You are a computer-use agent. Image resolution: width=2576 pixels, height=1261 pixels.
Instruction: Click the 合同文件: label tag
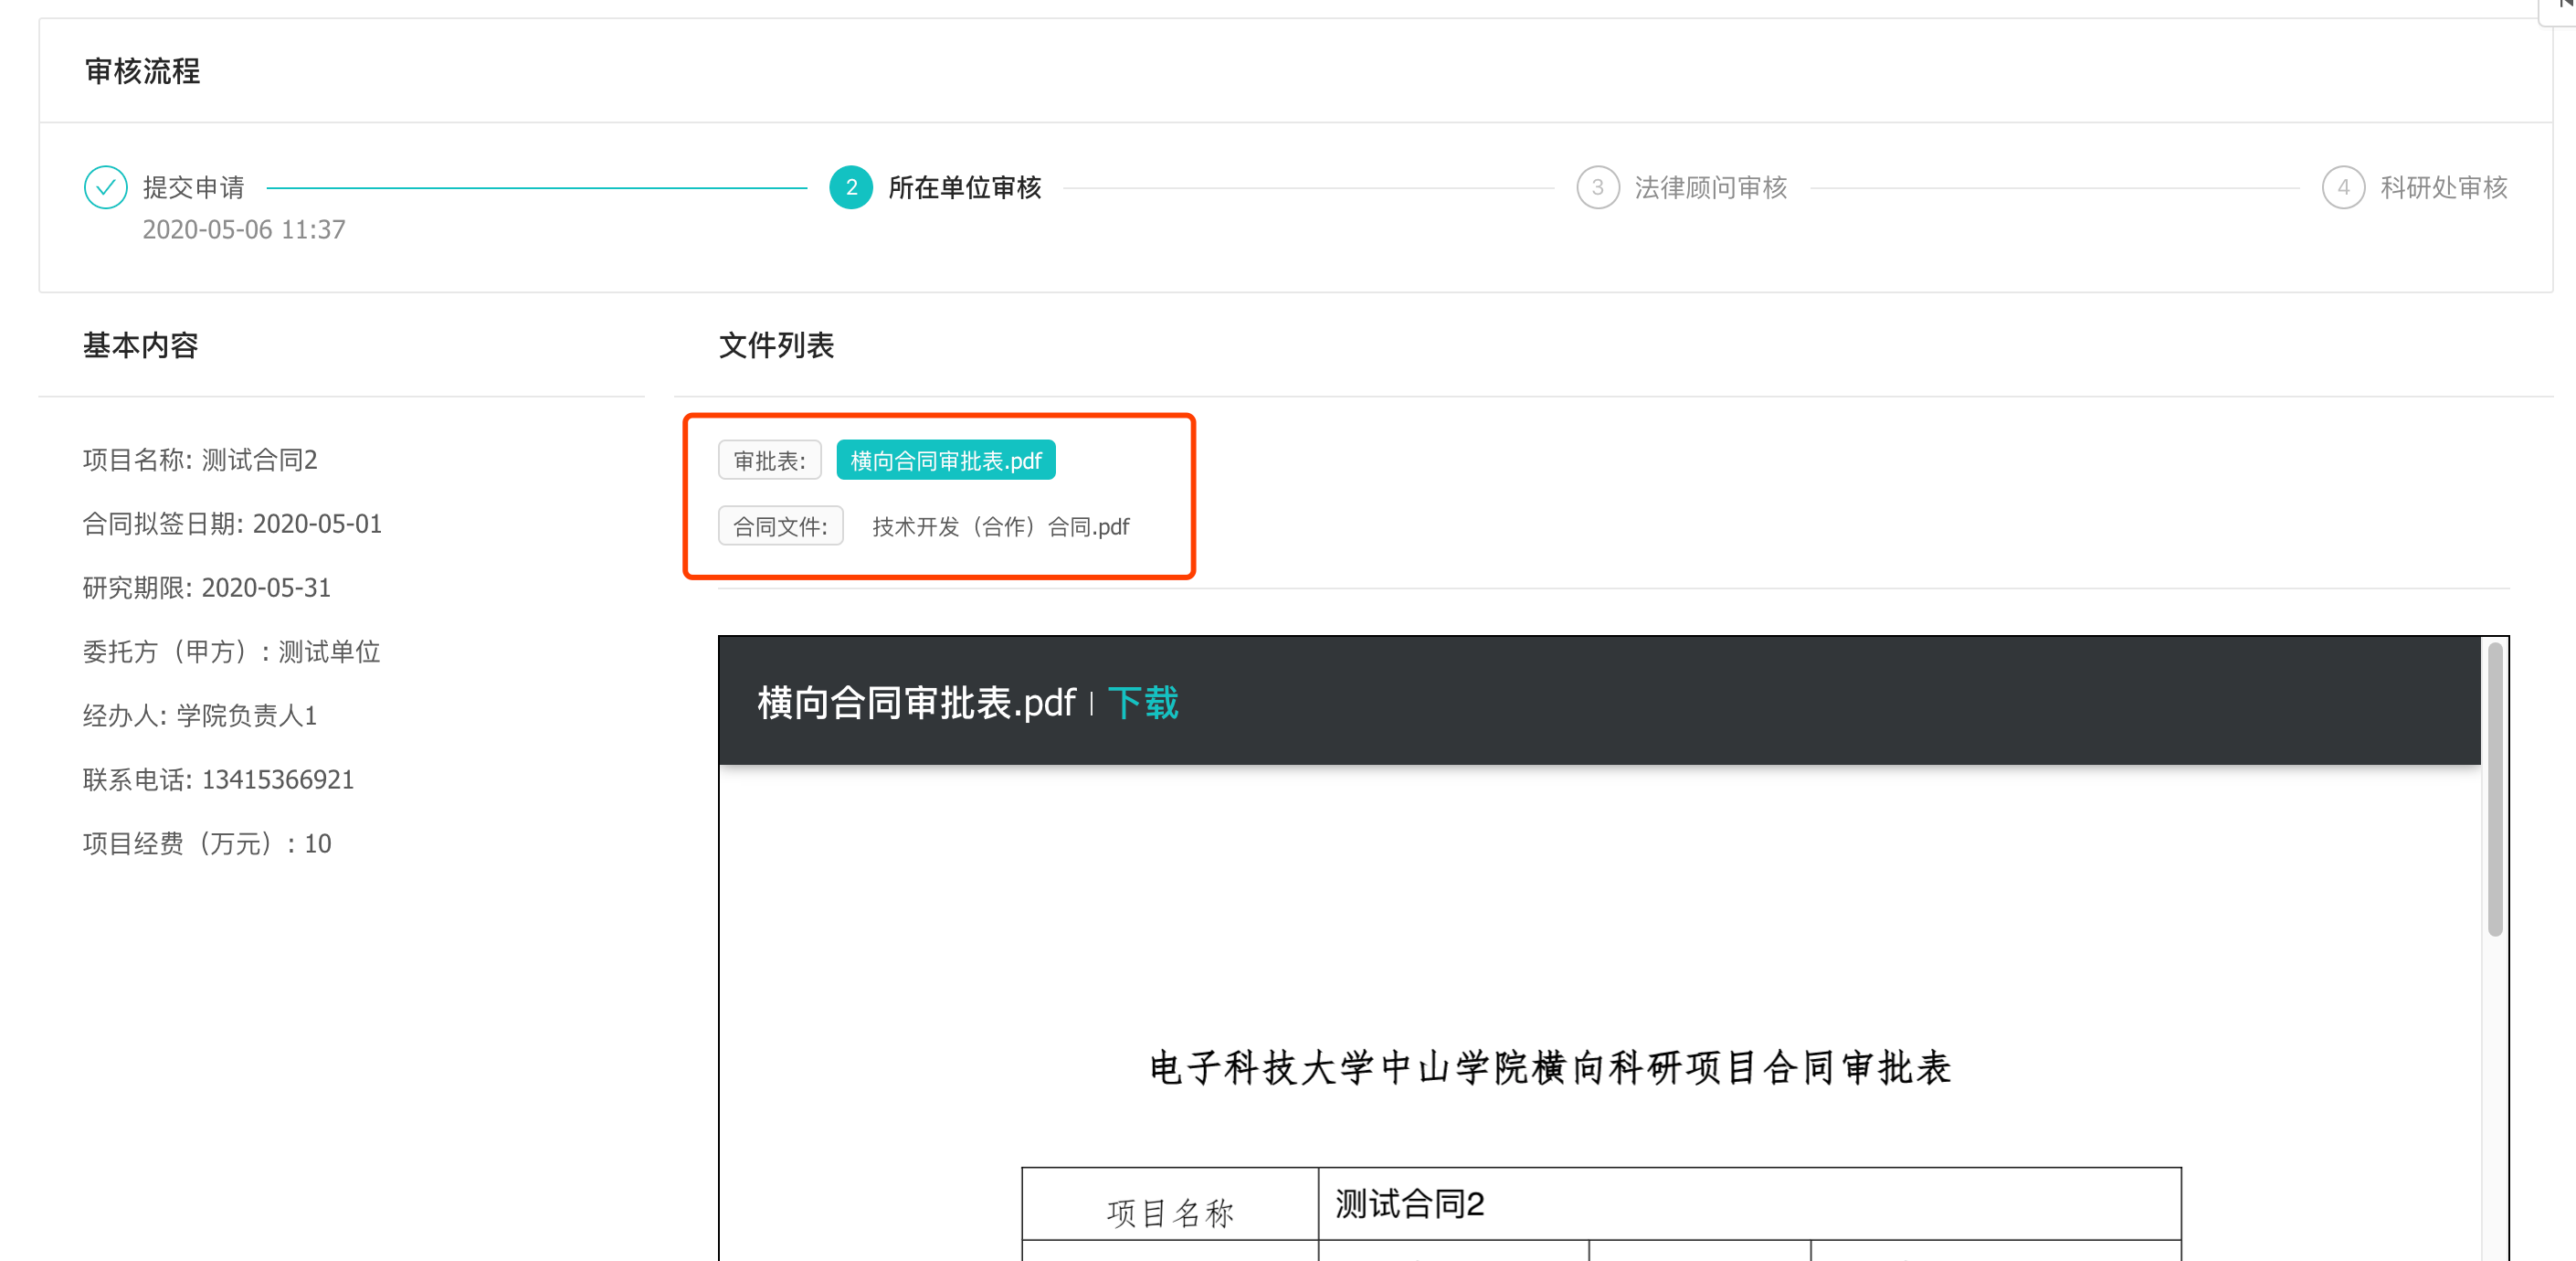point(781,526)
